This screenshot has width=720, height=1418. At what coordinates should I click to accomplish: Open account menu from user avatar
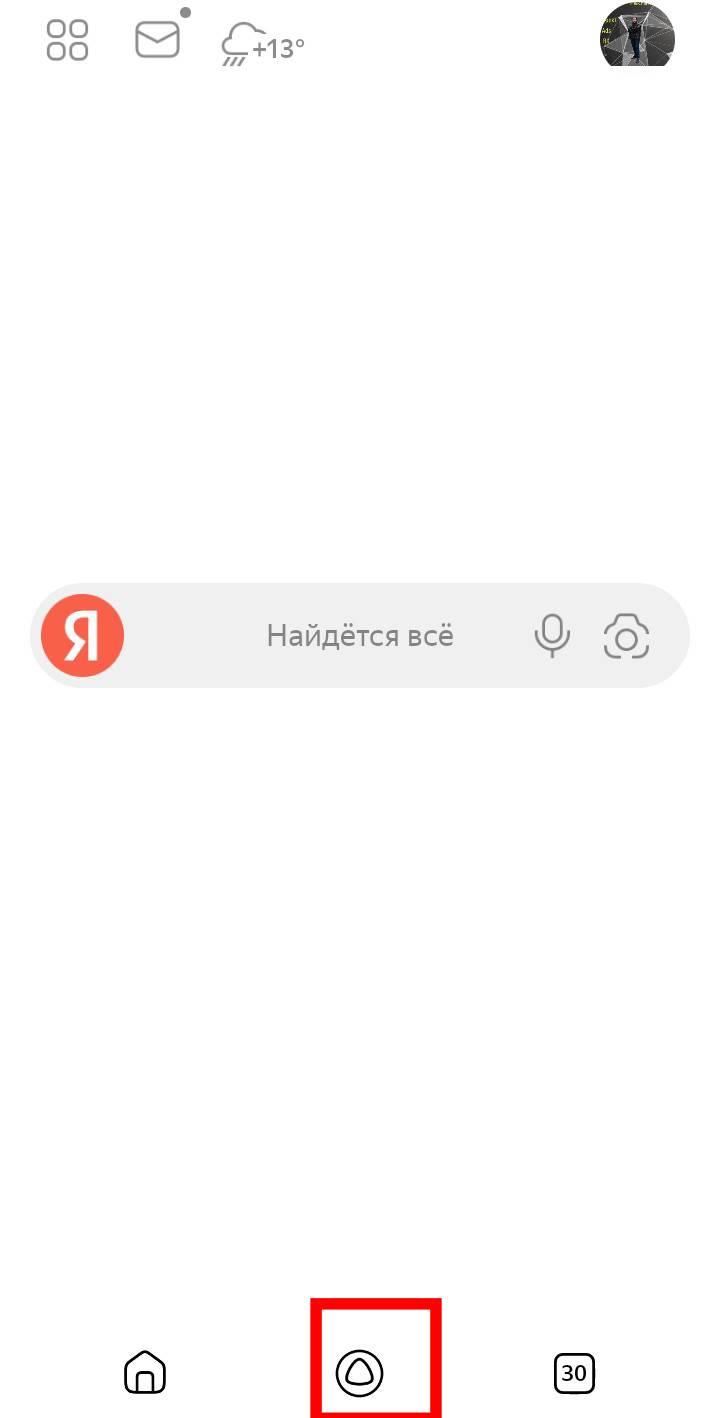coord(637,35)
